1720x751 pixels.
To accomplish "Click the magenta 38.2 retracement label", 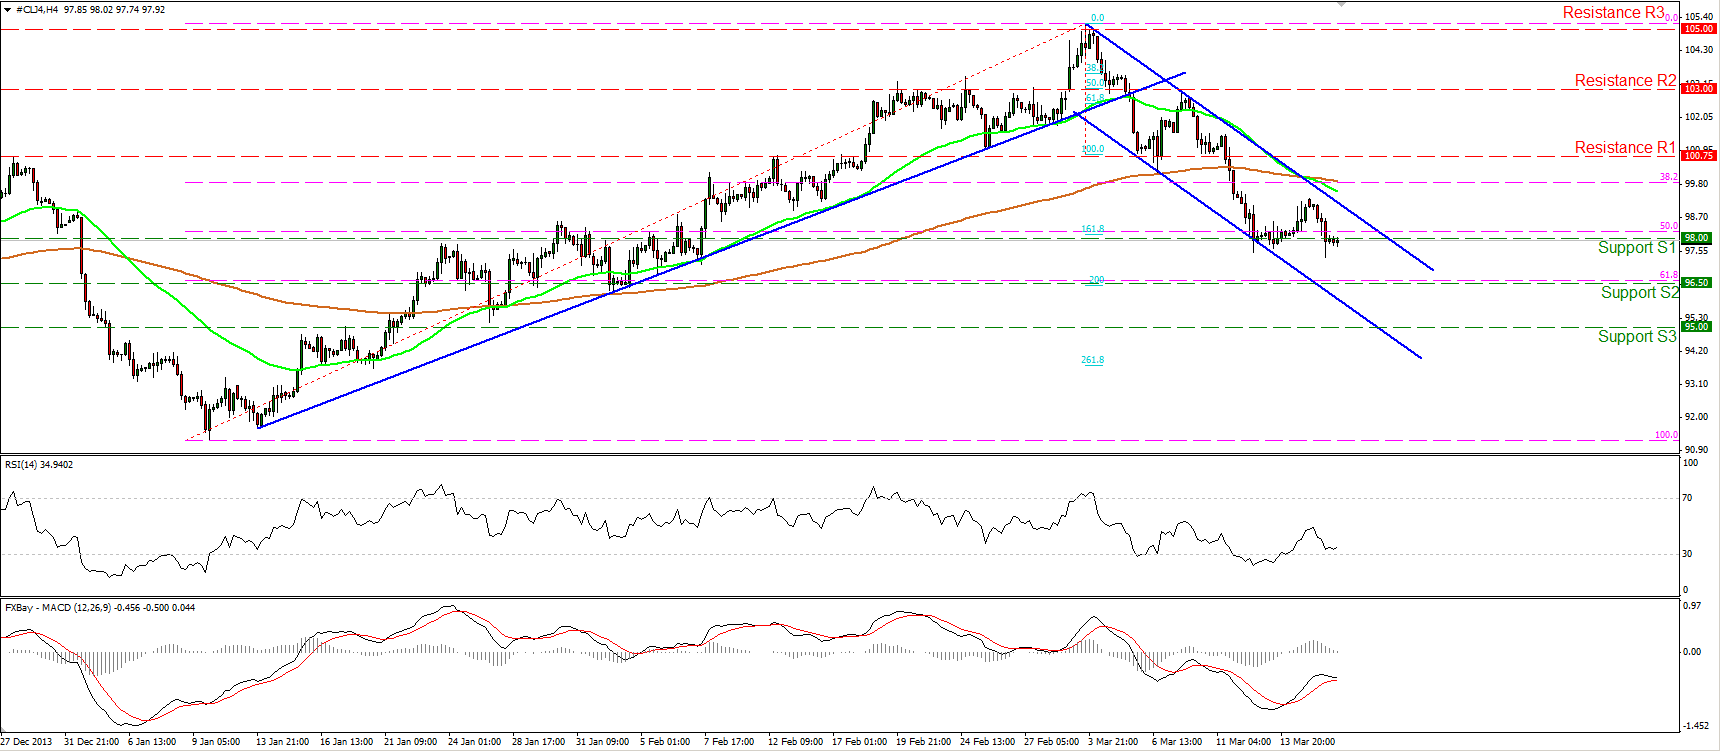I will click(x=1669, y=177).
